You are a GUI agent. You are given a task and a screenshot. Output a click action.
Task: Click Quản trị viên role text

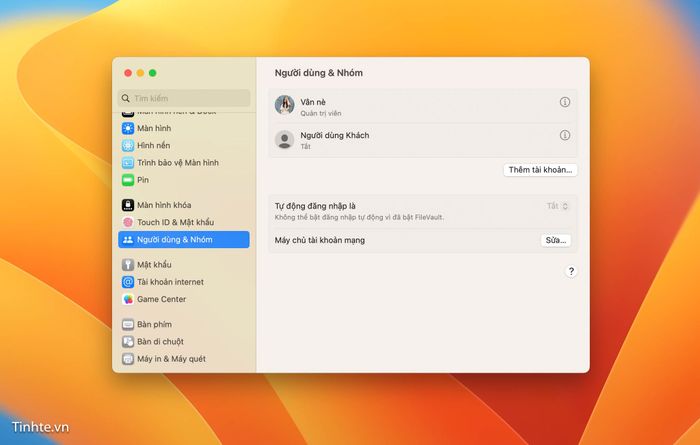point(321,113)
